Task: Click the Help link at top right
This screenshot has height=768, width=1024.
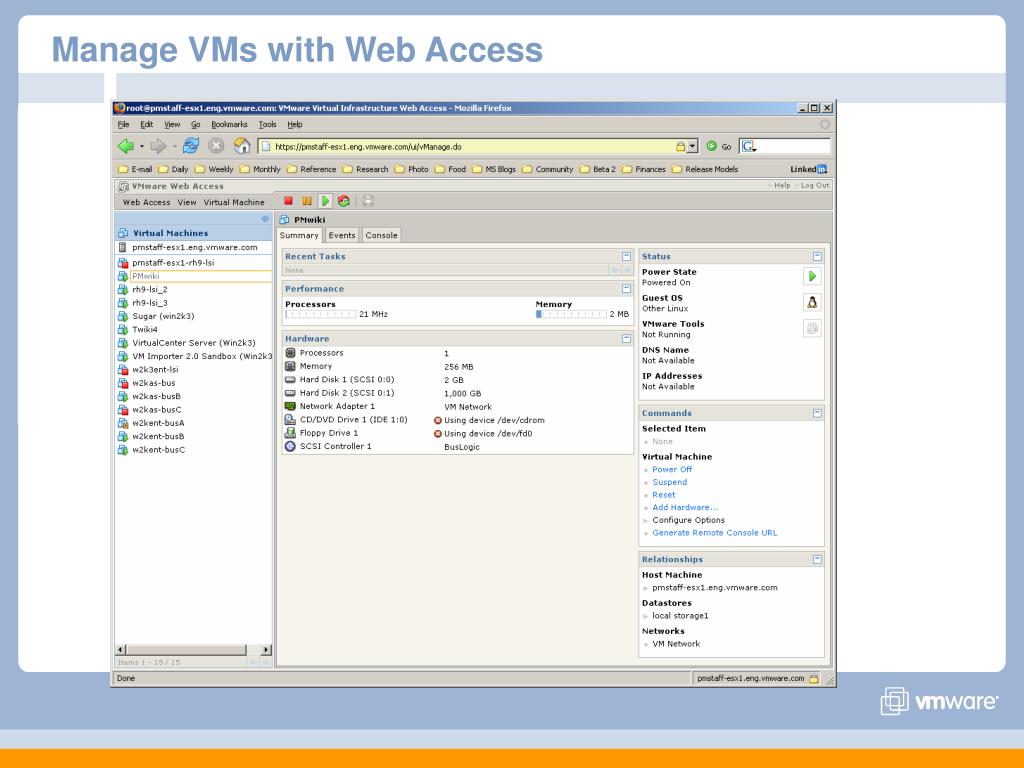Action: (782, 185)
